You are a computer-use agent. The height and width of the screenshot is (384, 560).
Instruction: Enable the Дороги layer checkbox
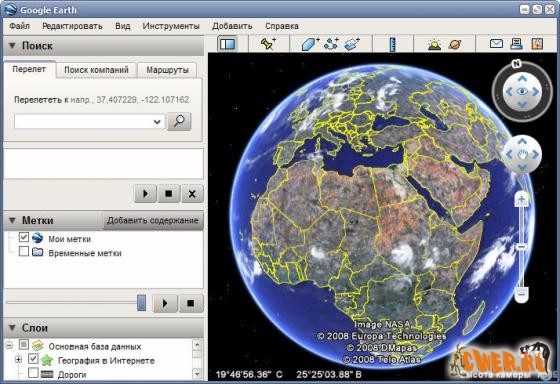pos(33,373)
